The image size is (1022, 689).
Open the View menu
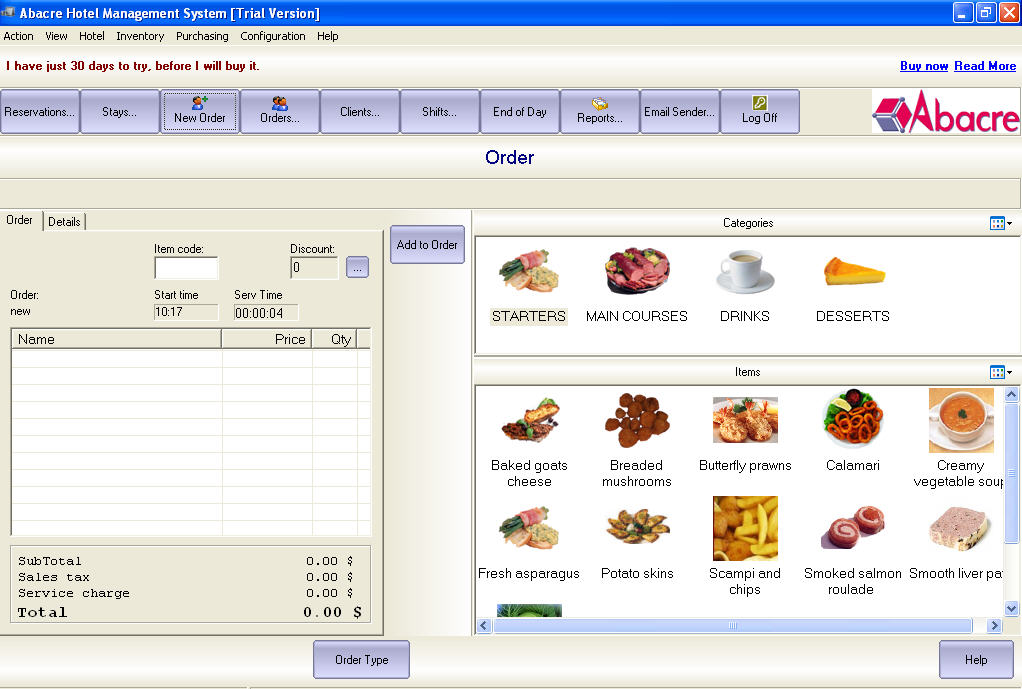click(56, 36)
